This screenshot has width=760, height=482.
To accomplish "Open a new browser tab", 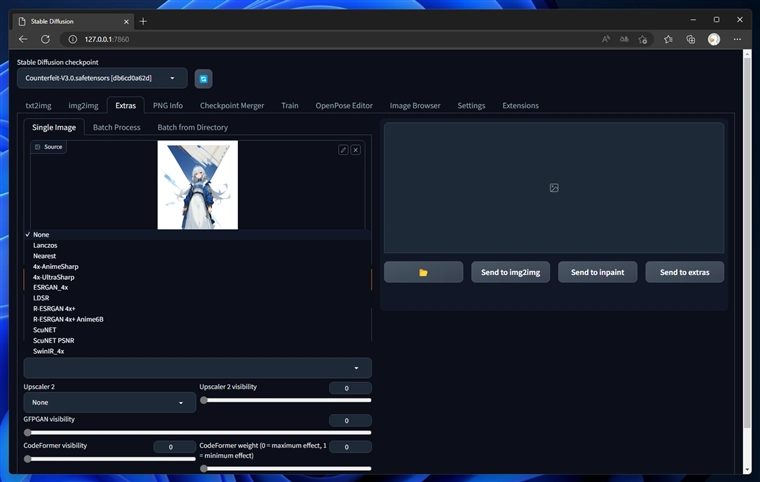I will (x=143, y=21).
